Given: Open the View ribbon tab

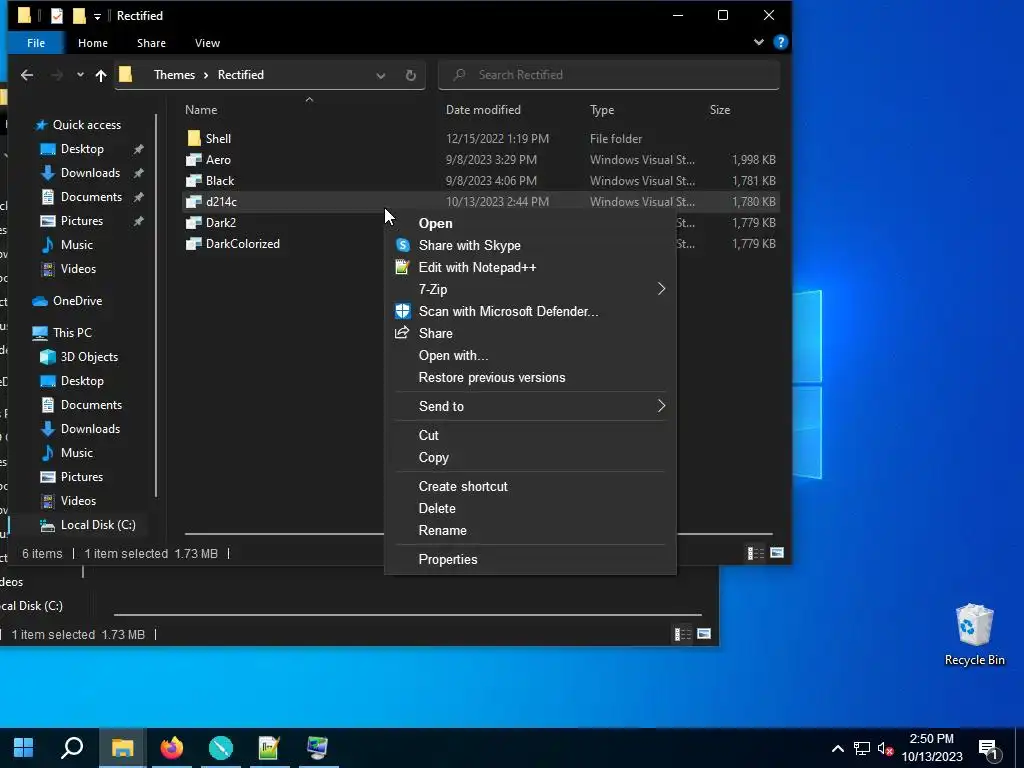Looking at the screenshot, I should coord(207,43).
